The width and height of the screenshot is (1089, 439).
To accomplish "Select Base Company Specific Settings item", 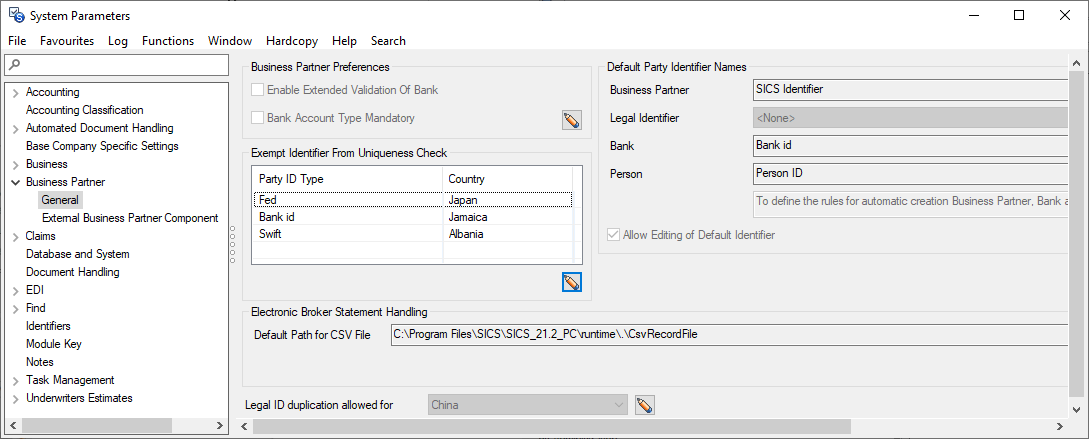I will click(x=102, y=146).
